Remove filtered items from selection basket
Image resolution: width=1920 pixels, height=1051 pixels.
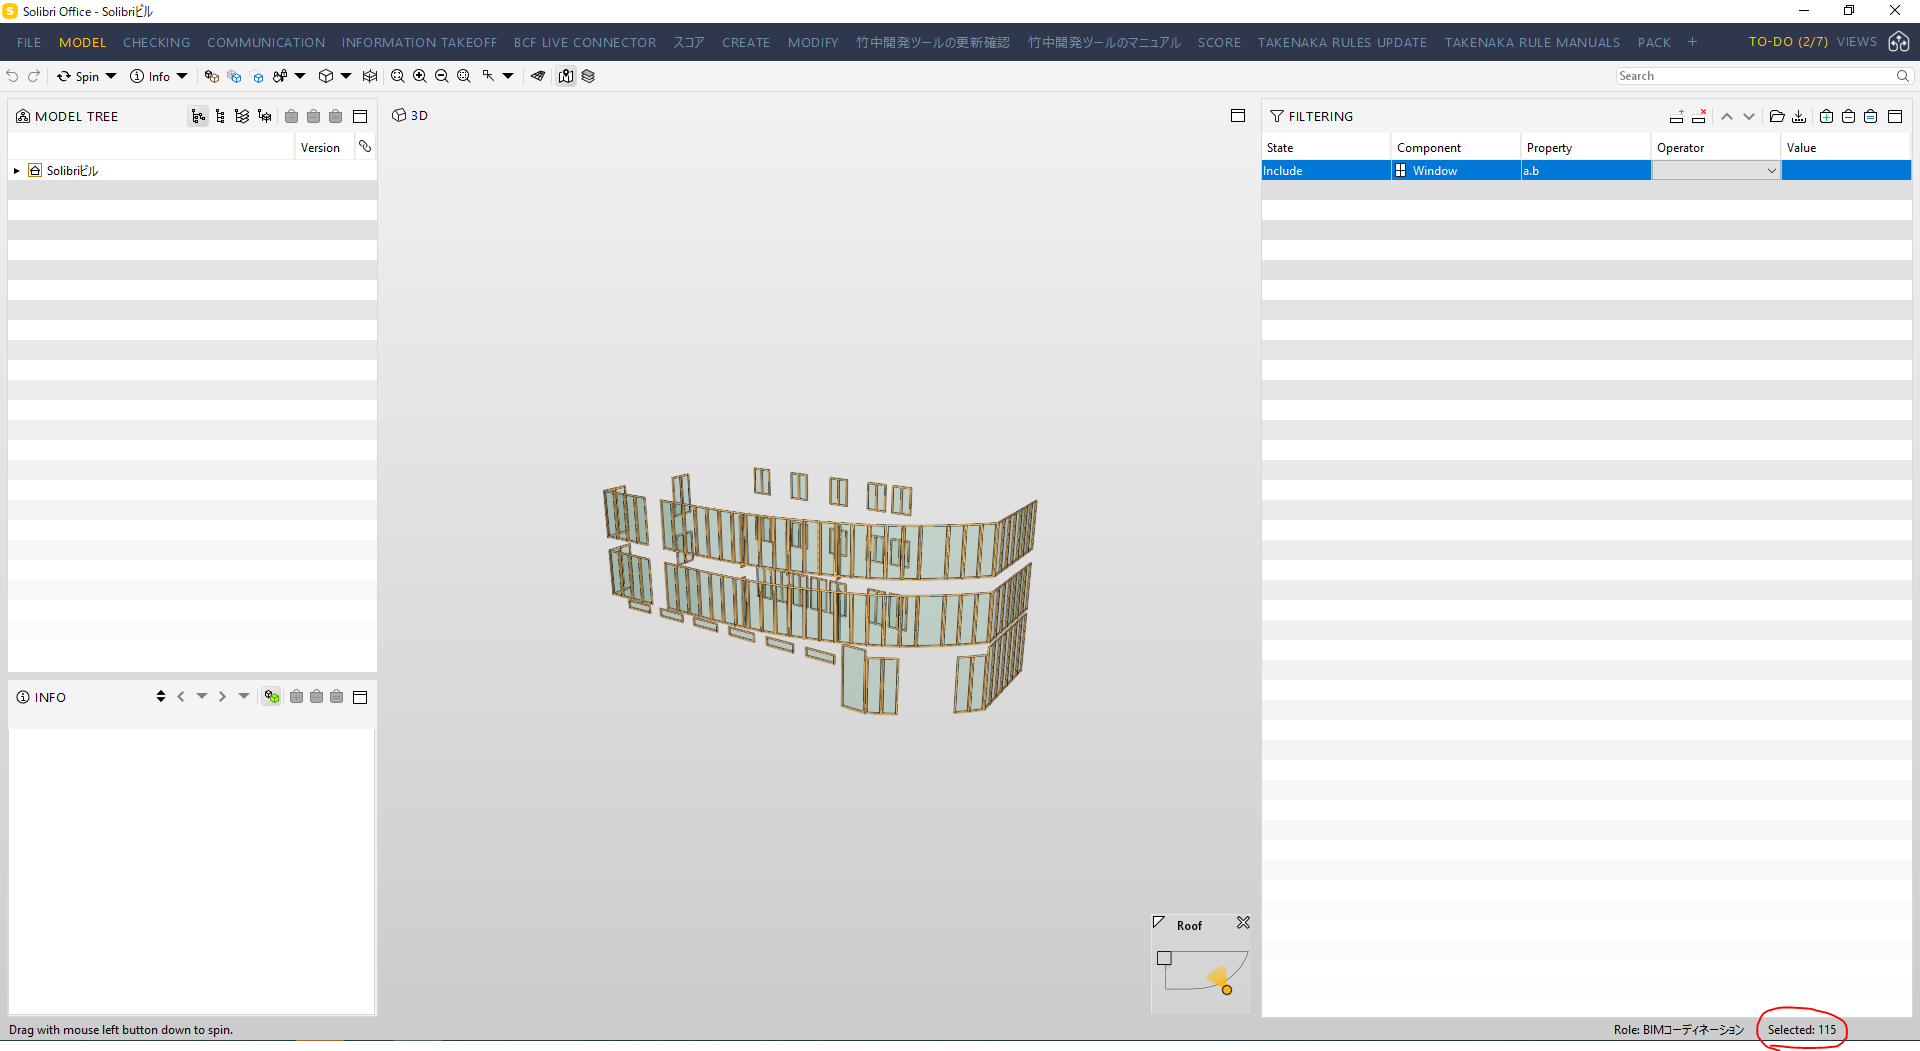tap(1849, 117)
